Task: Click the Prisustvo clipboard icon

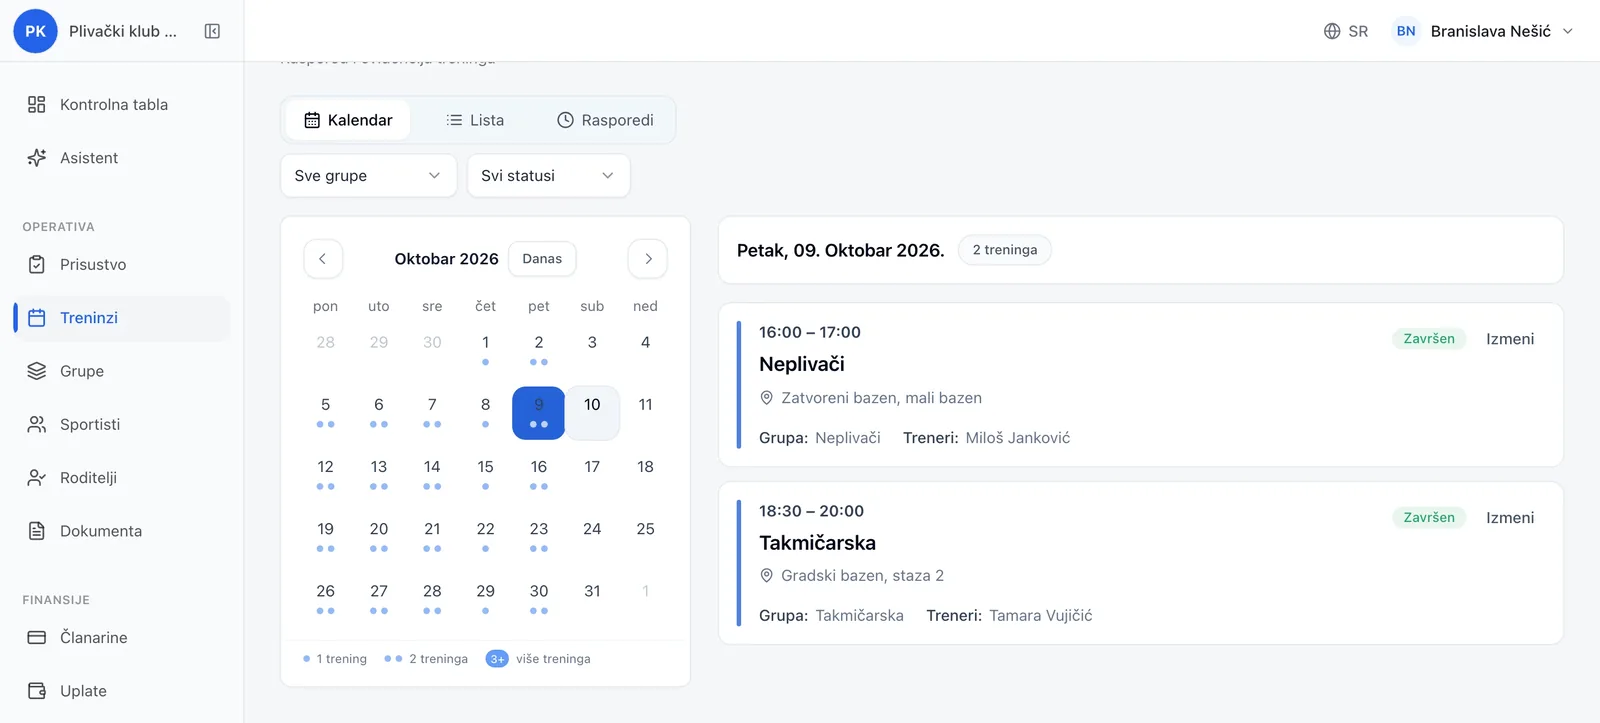Action: 37,265
